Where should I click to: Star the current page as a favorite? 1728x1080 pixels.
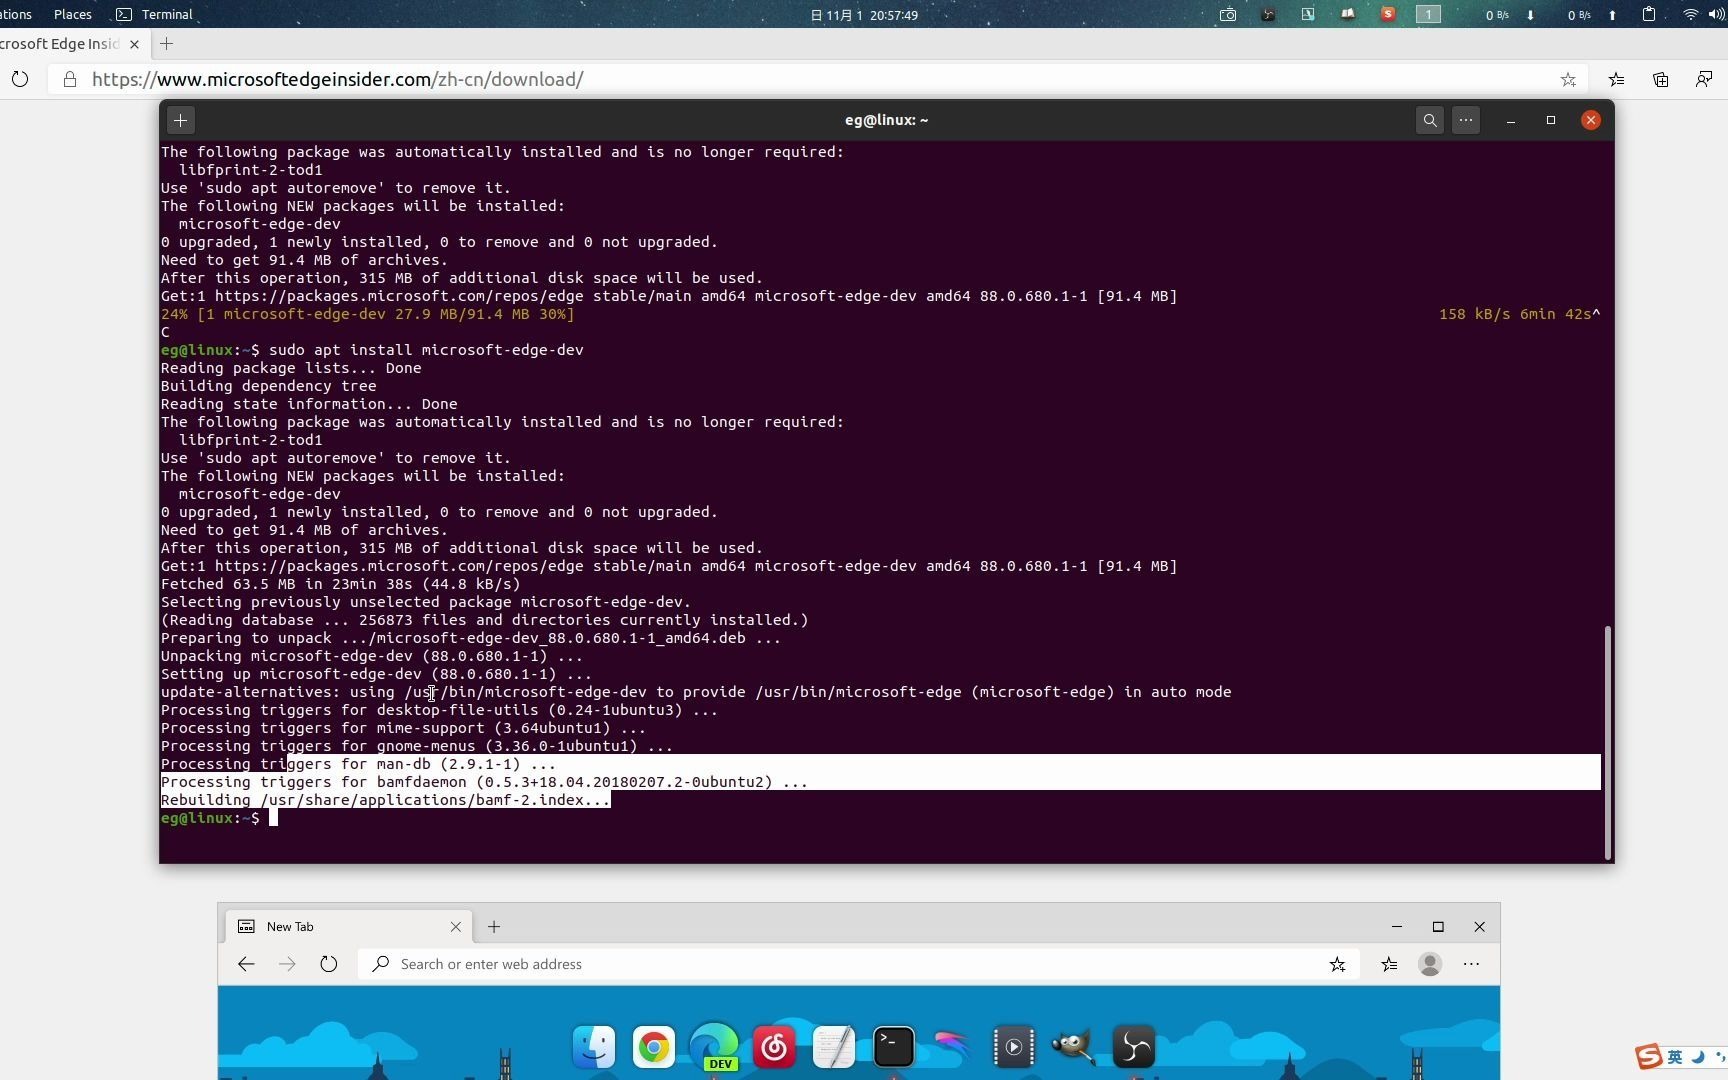tap(1570, 79)
